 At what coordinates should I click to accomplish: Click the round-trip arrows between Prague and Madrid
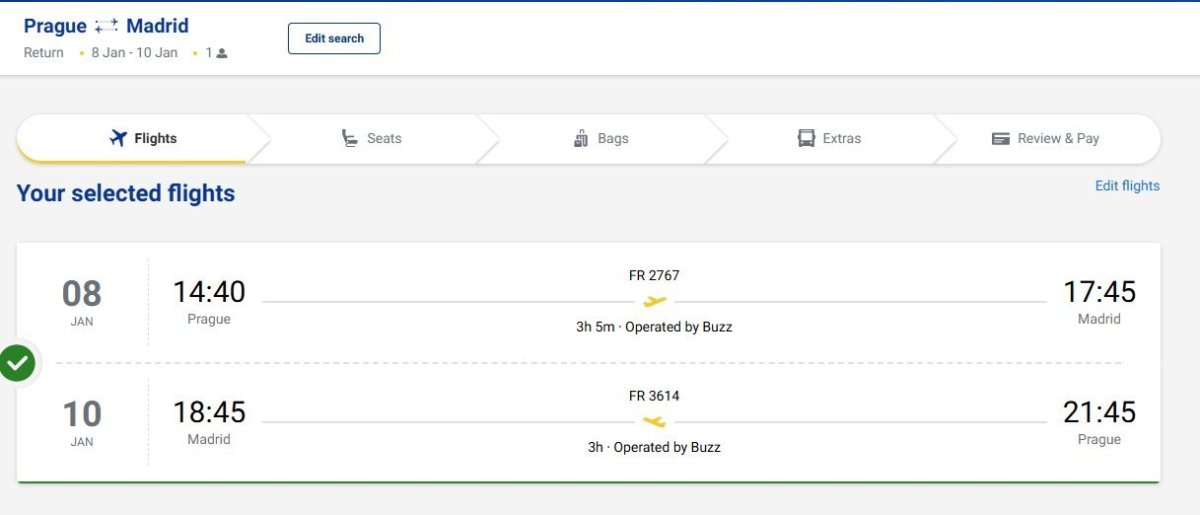click(x=107, y=27)
